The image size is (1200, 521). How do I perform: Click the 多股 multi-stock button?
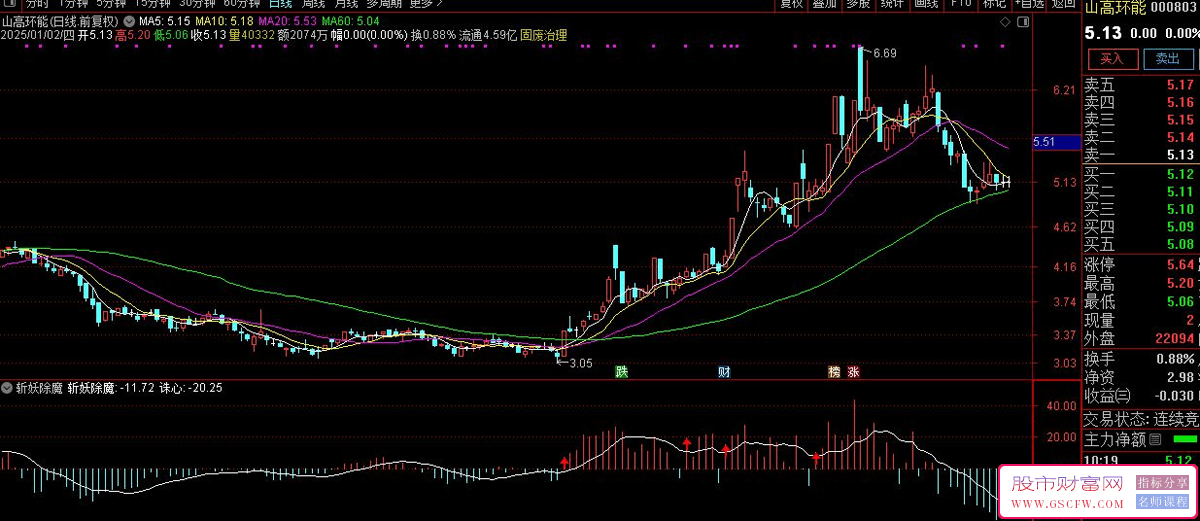click(x=857, y=4)
